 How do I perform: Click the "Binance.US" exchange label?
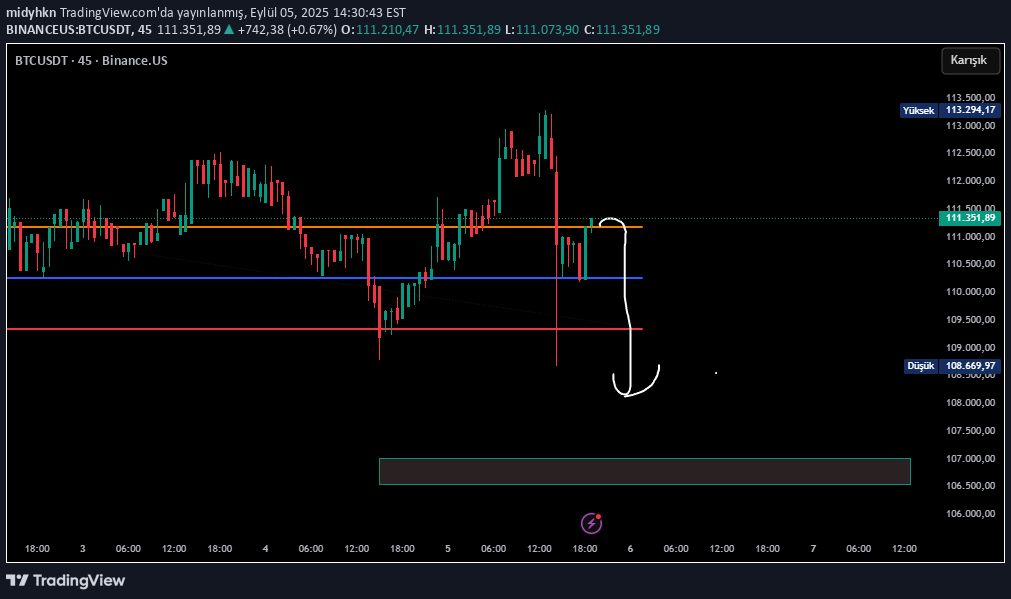[x=136, y=61]
